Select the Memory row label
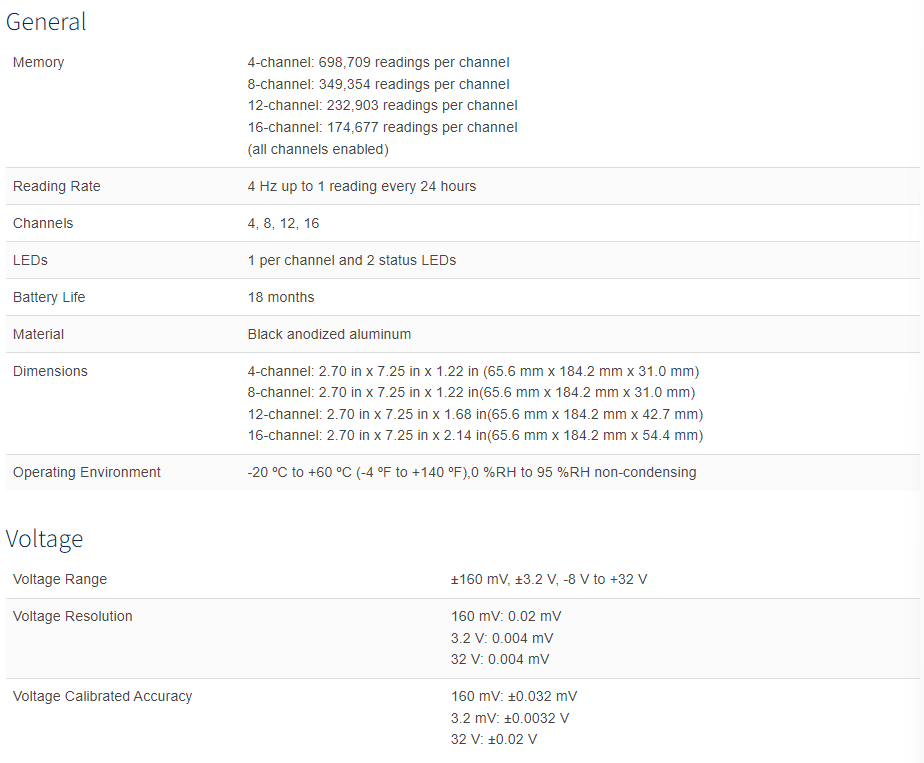924x763 pixels. [x=38, y=62]
